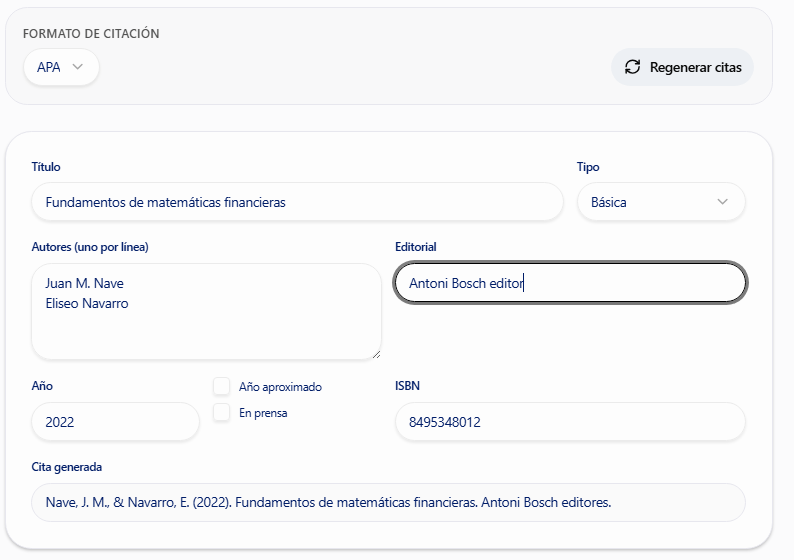Tick the En prensa checkbox
Screen dimensions: 794x560
222,413
